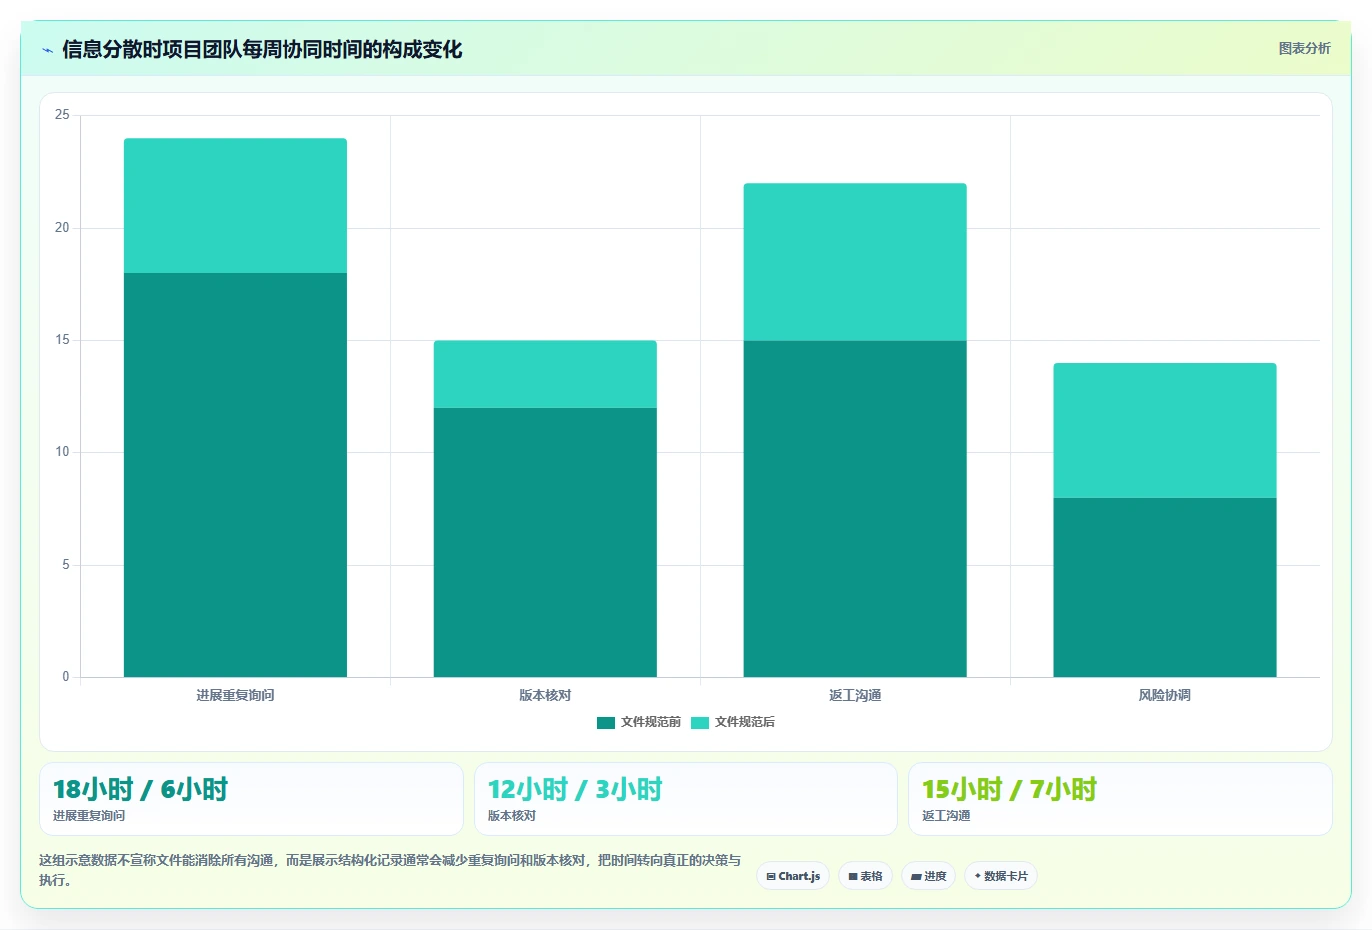Click the 风险协调 x-axis label
Viewport: 1372px width, 930px height.
tap(1165, 695)
